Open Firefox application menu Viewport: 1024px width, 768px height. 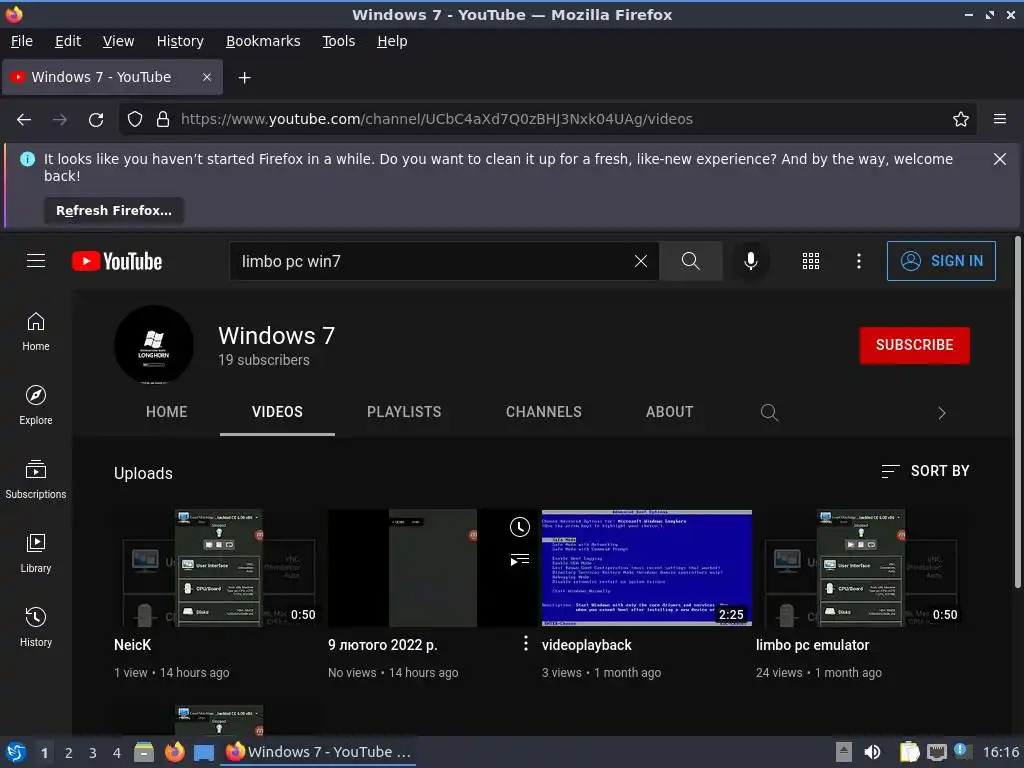pos(1000,119)
